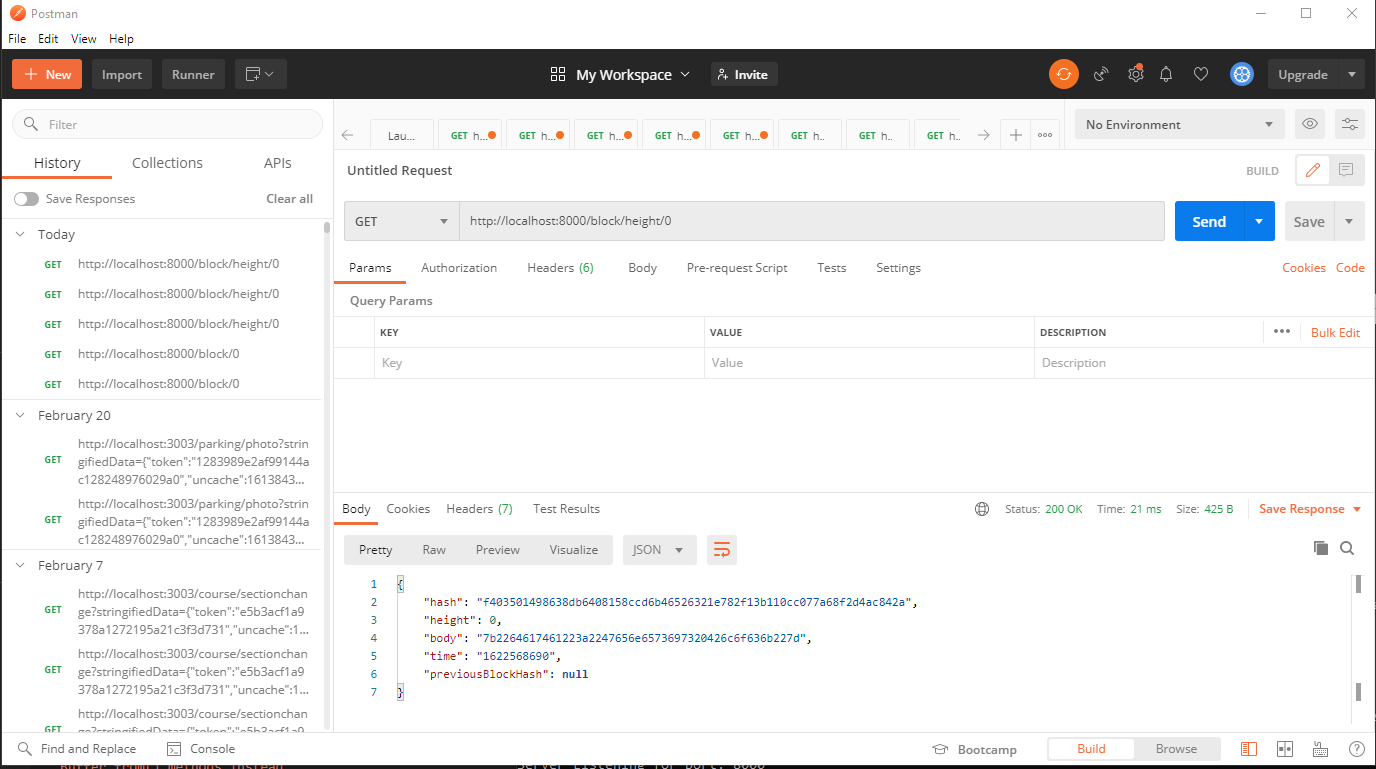1376x769 pixels.
Task: Click the heart icon in header
Action: 1201,74
